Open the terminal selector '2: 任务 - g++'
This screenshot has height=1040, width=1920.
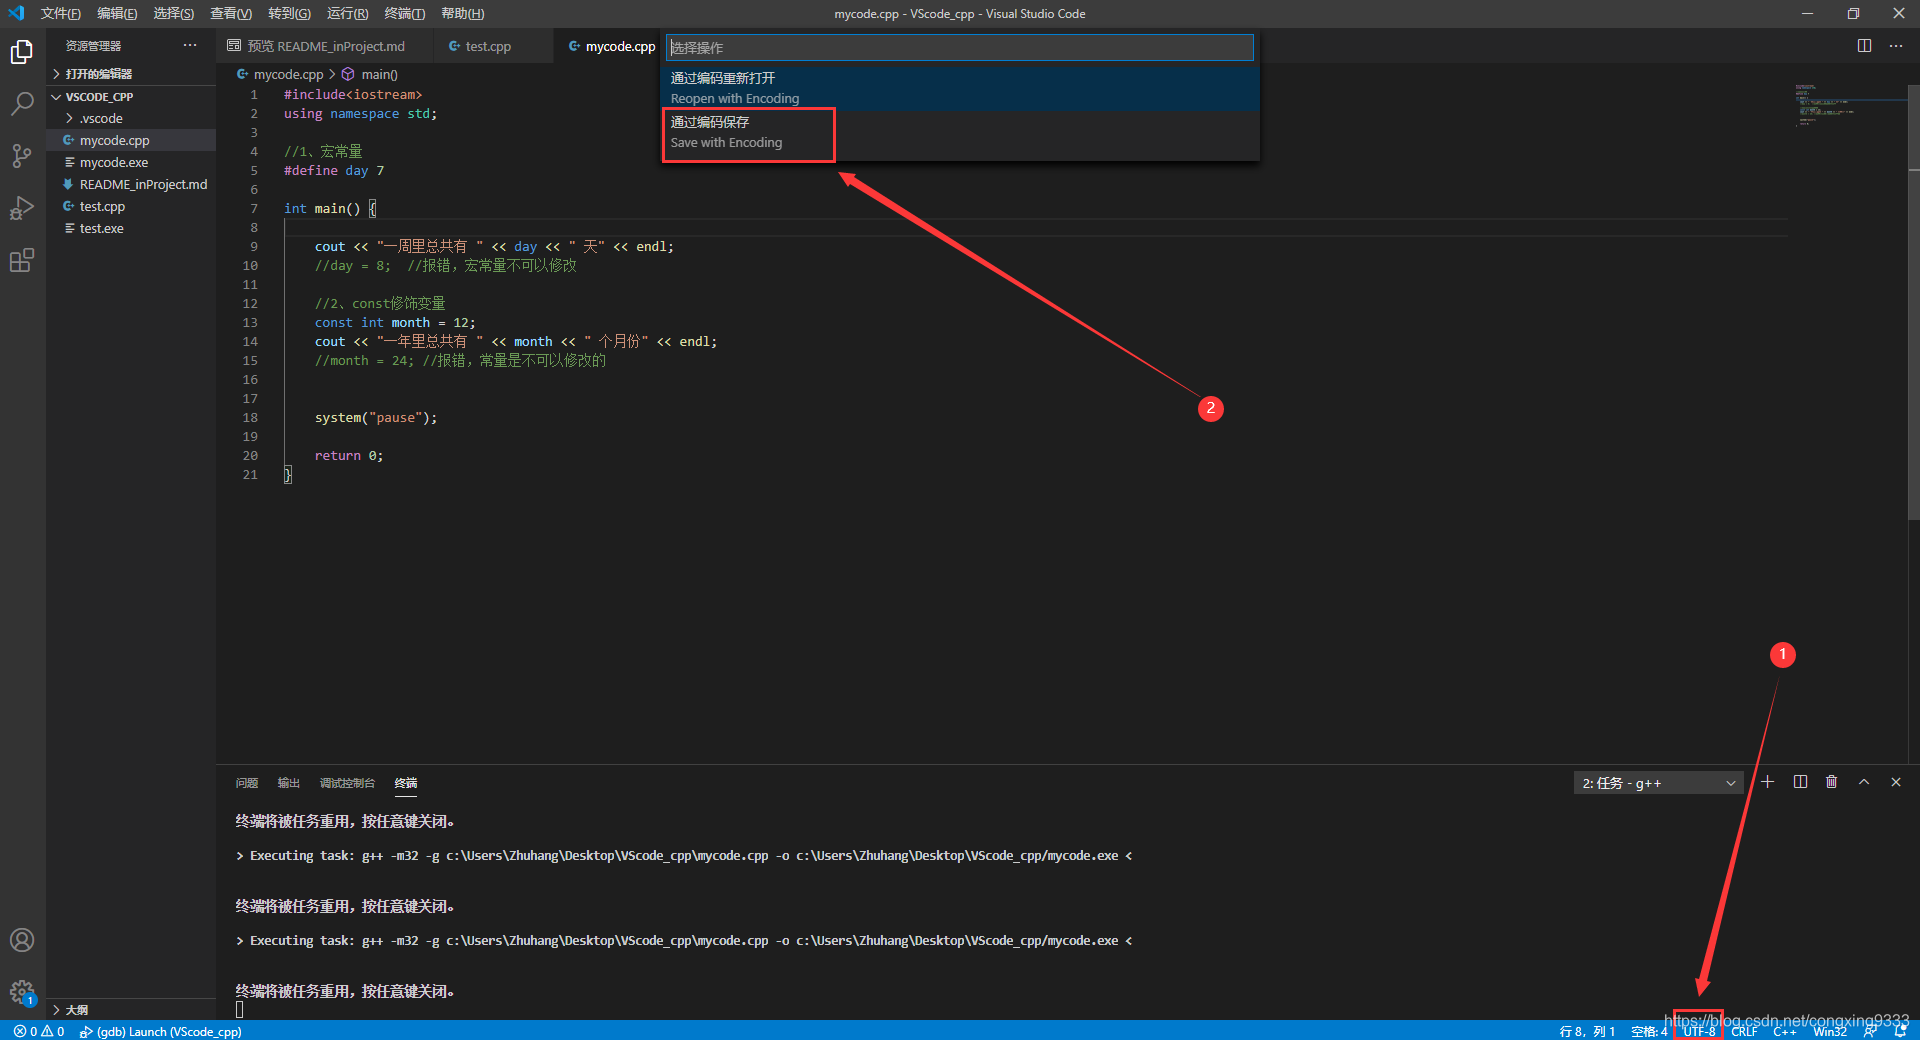1659,783
